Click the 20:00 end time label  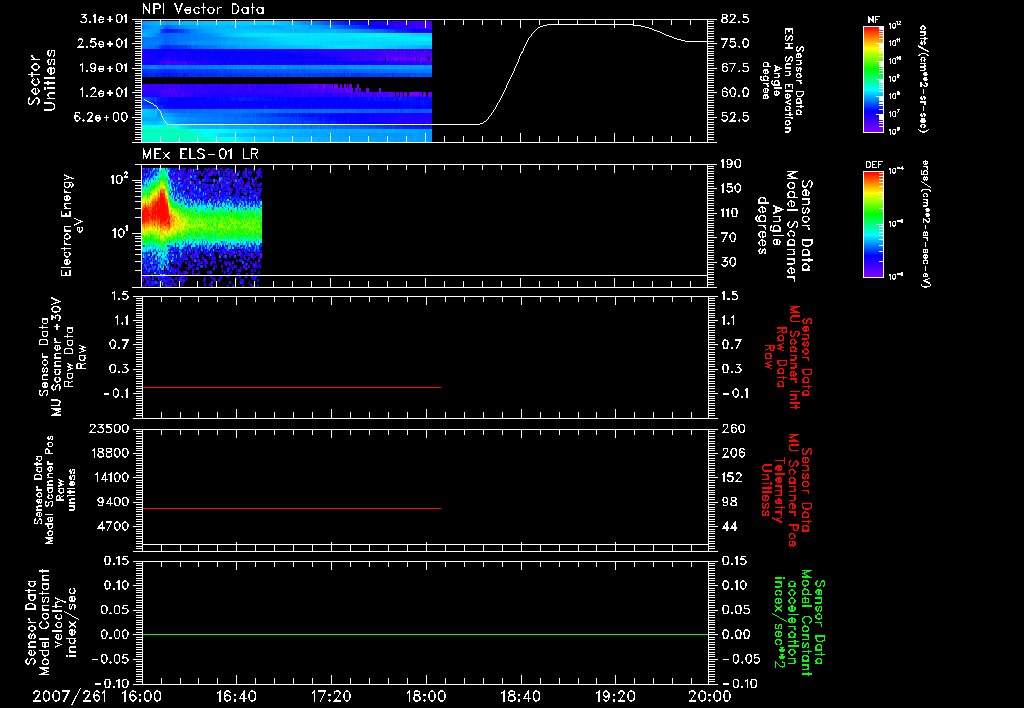coord(709,696)
